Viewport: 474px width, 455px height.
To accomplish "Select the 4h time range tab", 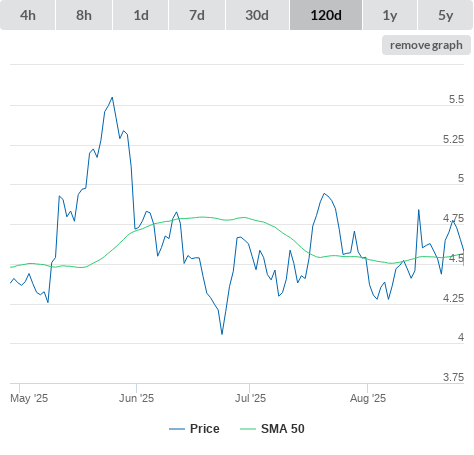I will coord(28,15).
